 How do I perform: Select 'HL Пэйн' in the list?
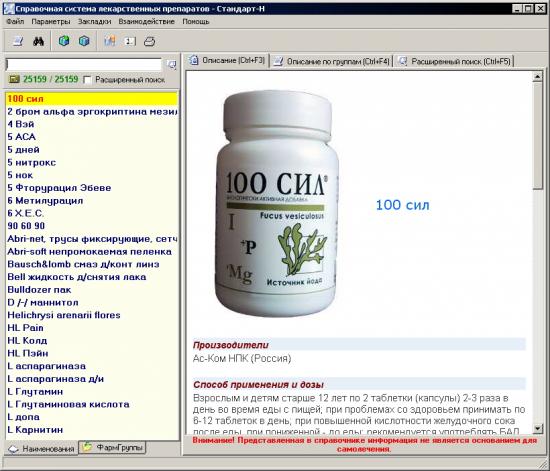pyautogui.click(x=92, y=353)
